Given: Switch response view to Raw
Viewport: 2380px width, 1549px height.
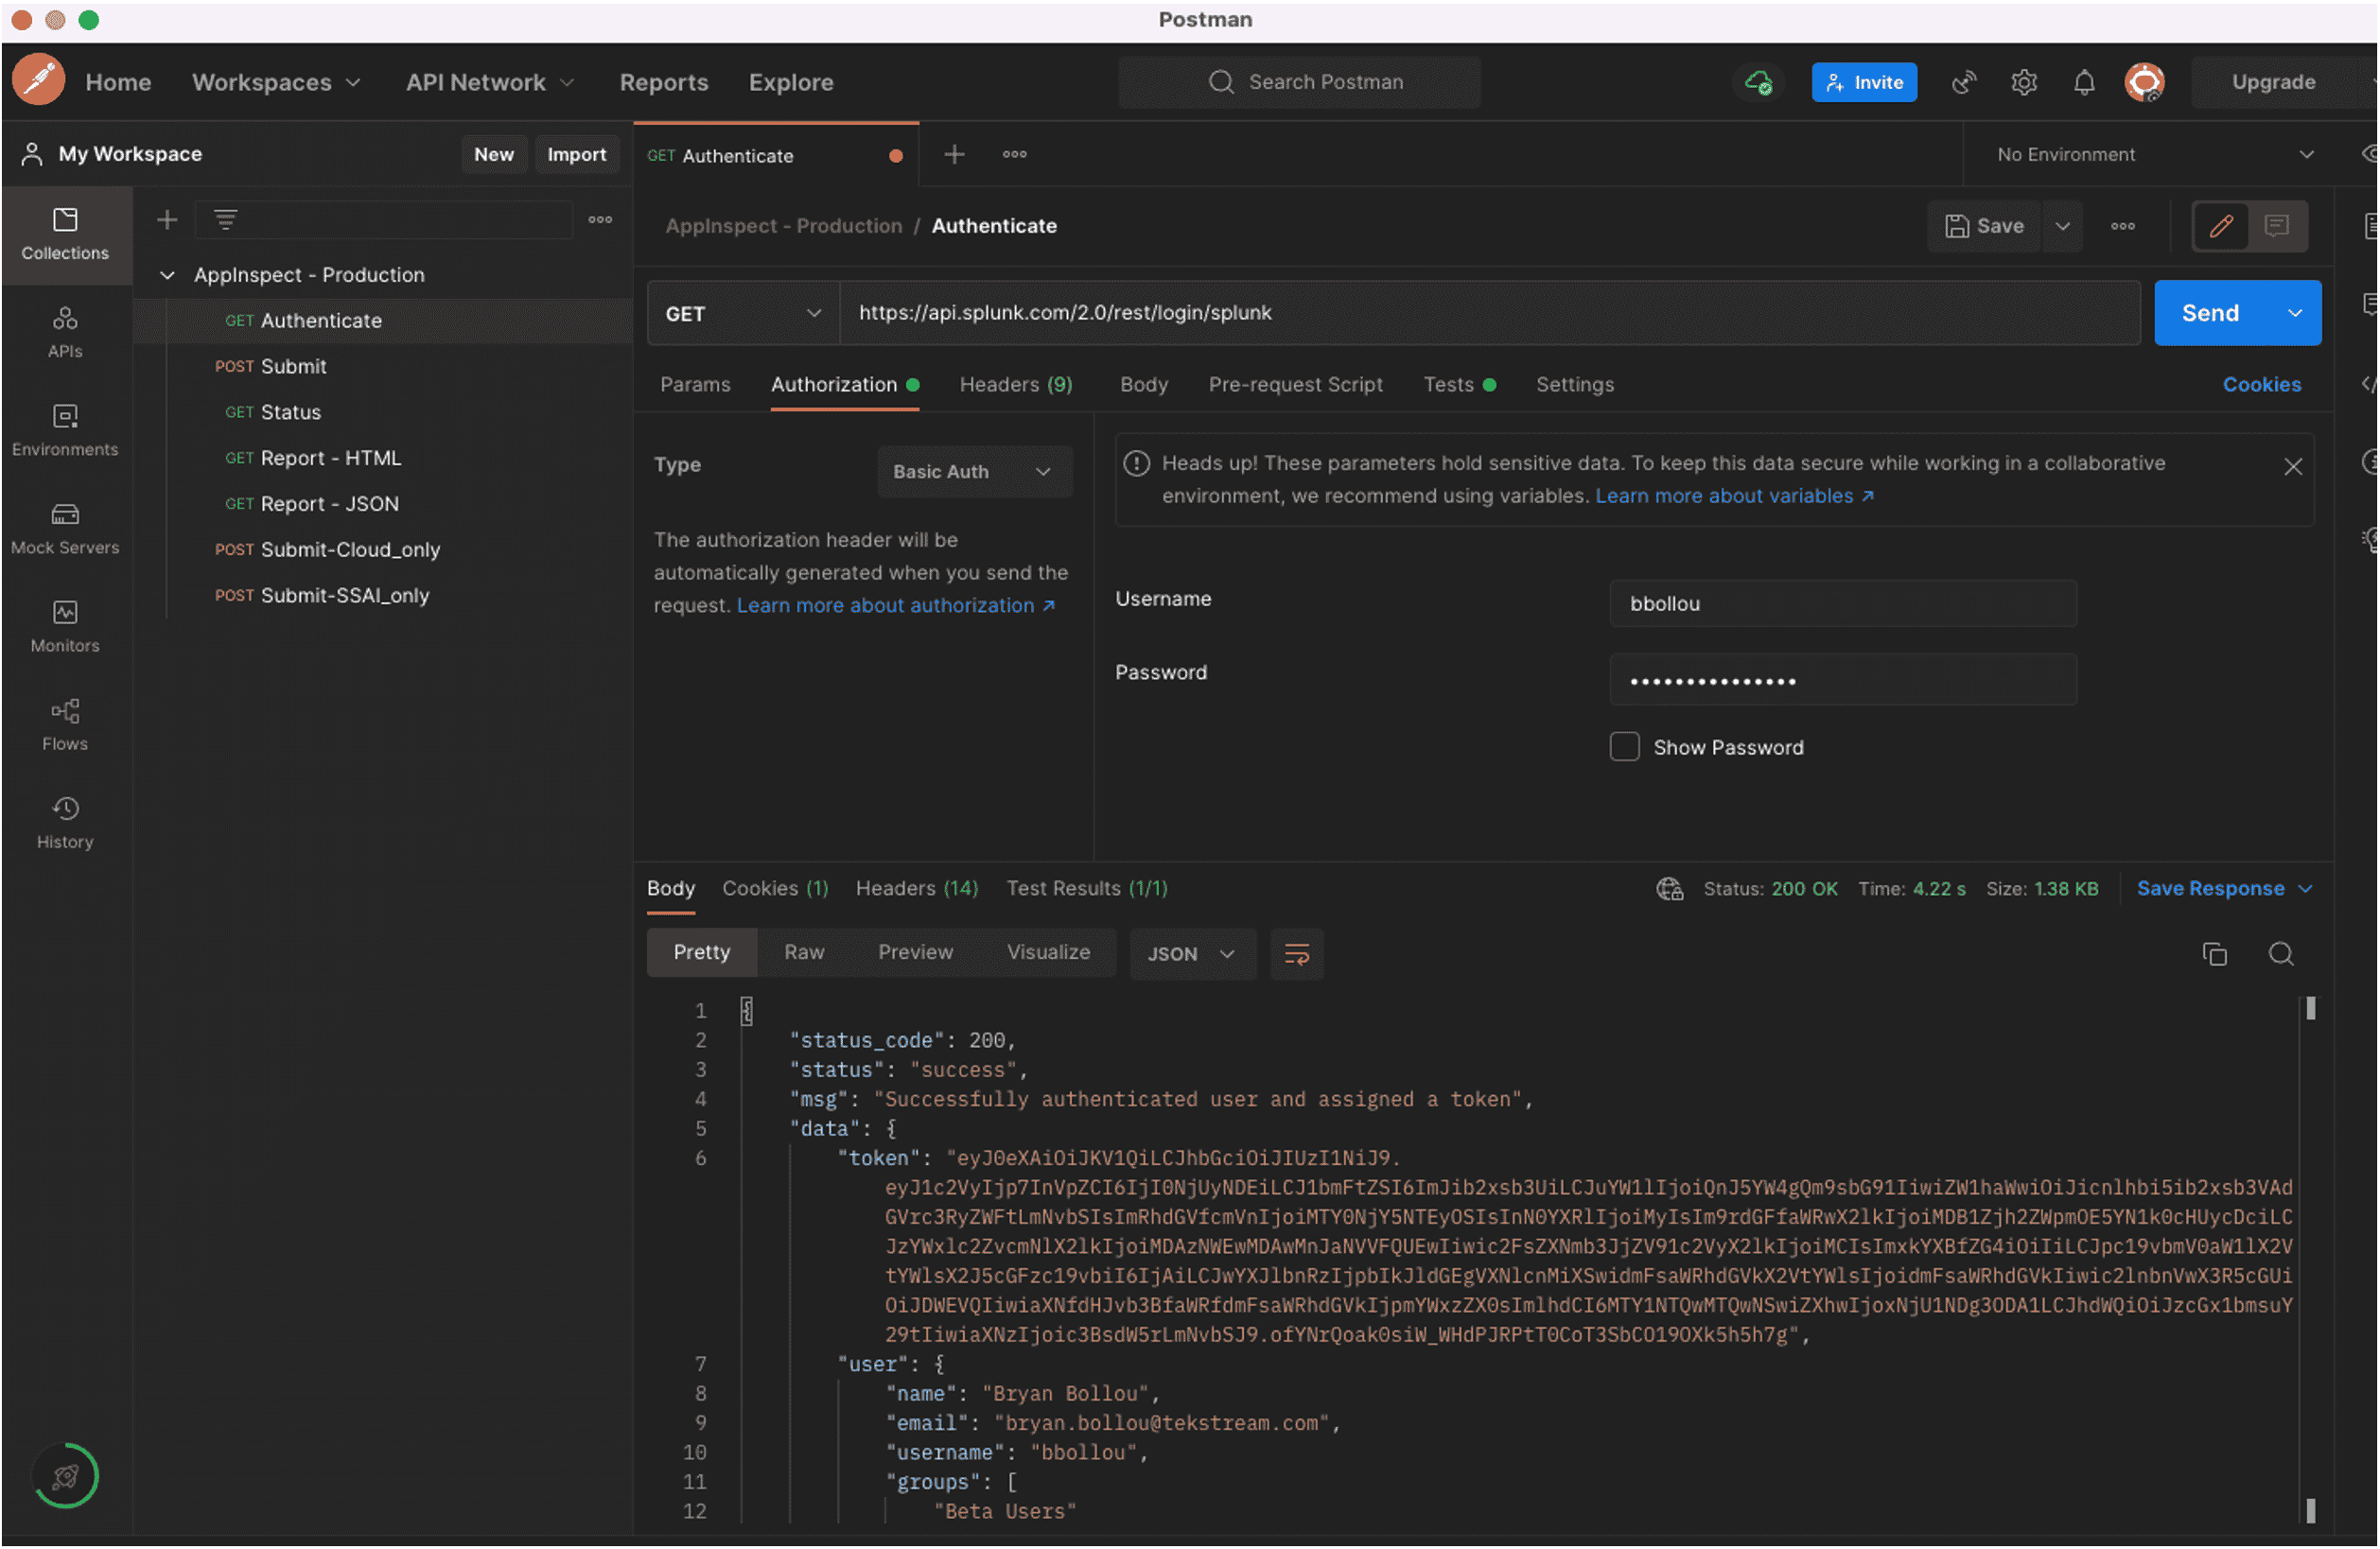Looking at the screenshot, I should pyautogui.click(x=803, y=953).
